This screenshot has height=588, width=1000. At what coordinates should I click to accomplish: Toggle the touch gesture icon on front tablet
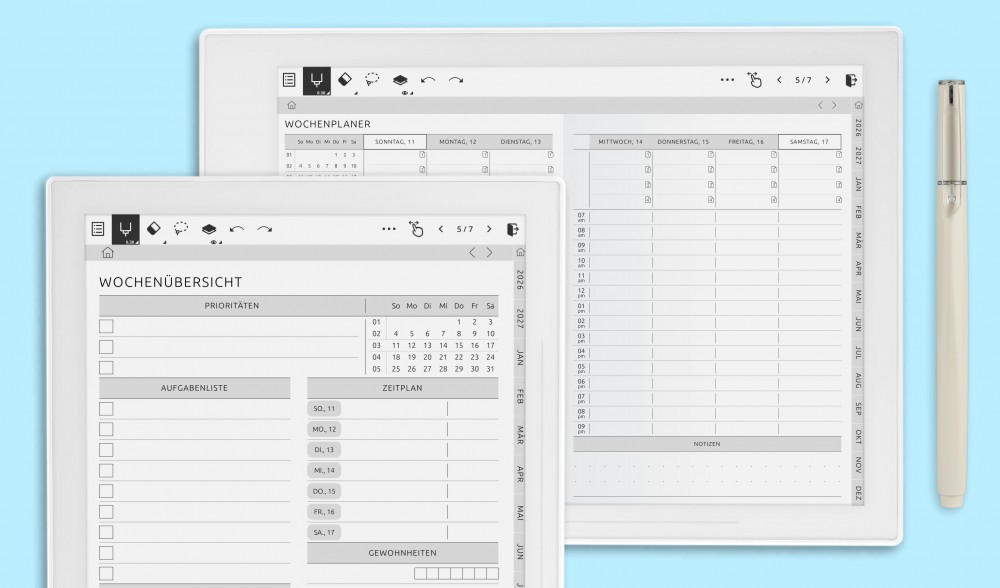416,229
